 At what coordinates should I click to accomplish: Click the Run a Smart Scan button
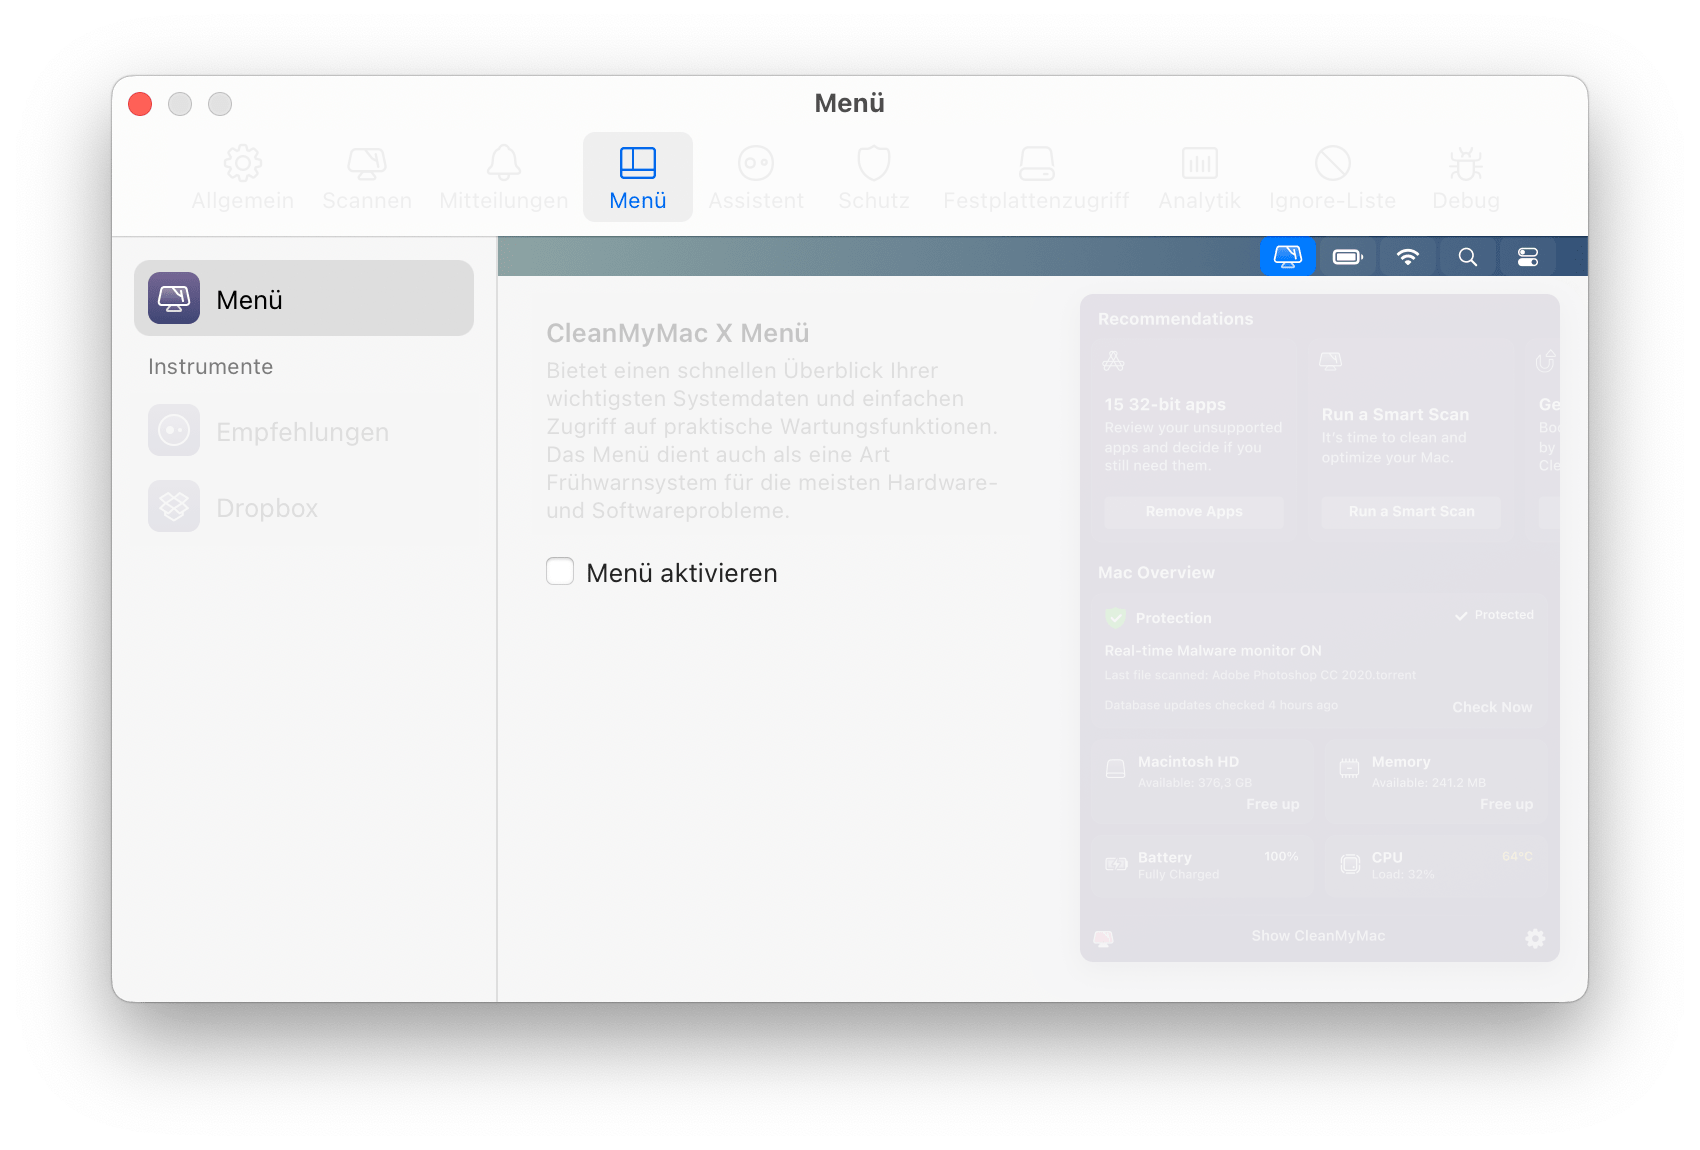[x=1411, y=512]
